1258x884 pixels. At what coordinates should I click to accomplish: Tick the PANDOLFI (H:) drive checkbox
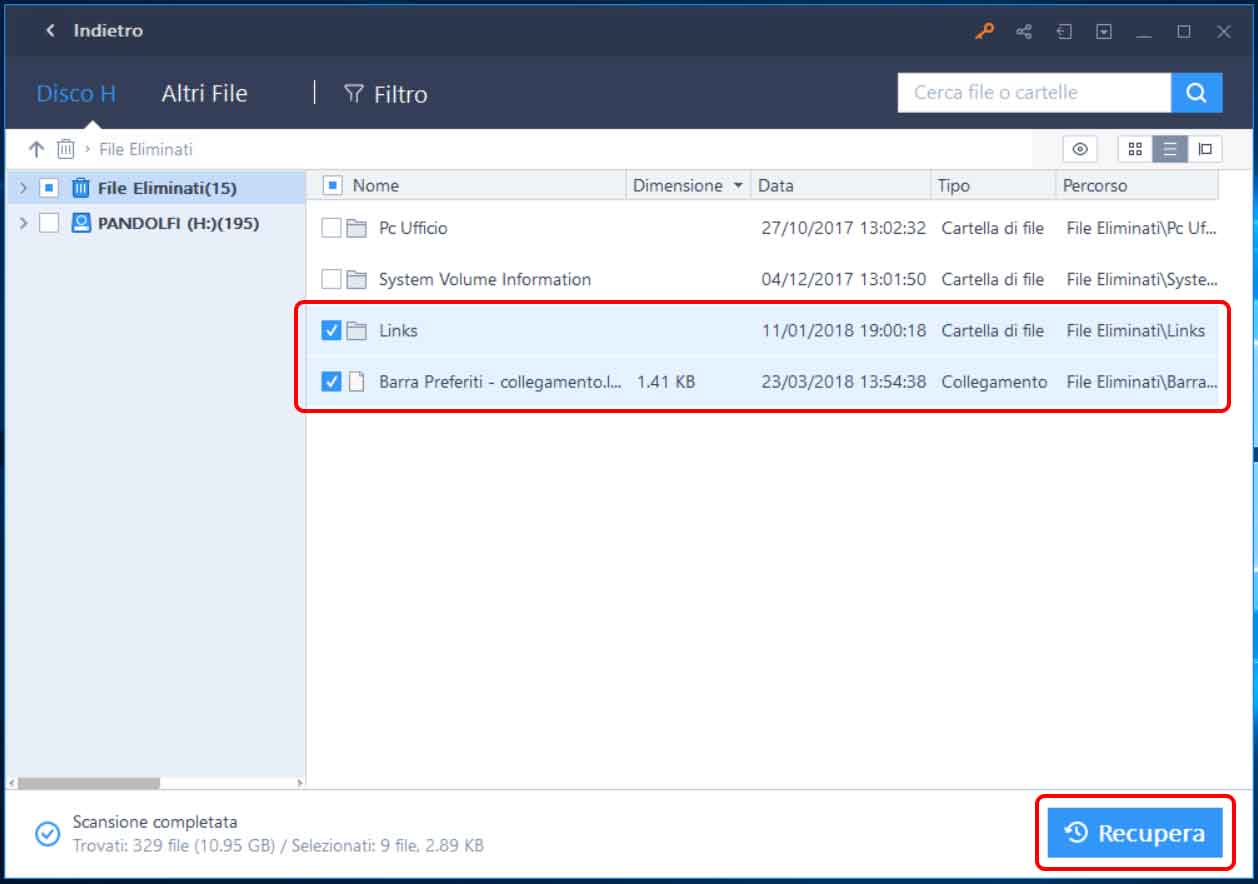tap(49, 223)
